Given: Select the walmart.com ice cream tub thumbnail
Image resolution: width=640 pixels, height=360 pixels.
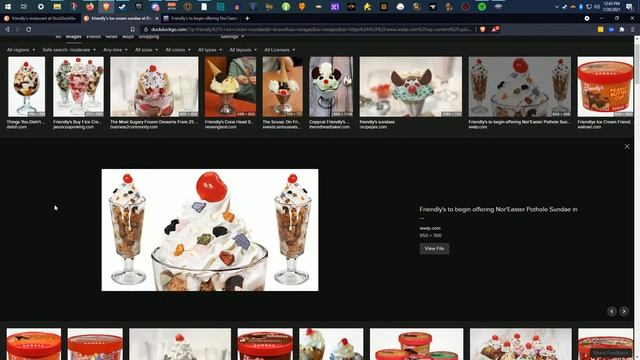Looking at the screenshot, I should pyautogui.click(x=605, y=87).
